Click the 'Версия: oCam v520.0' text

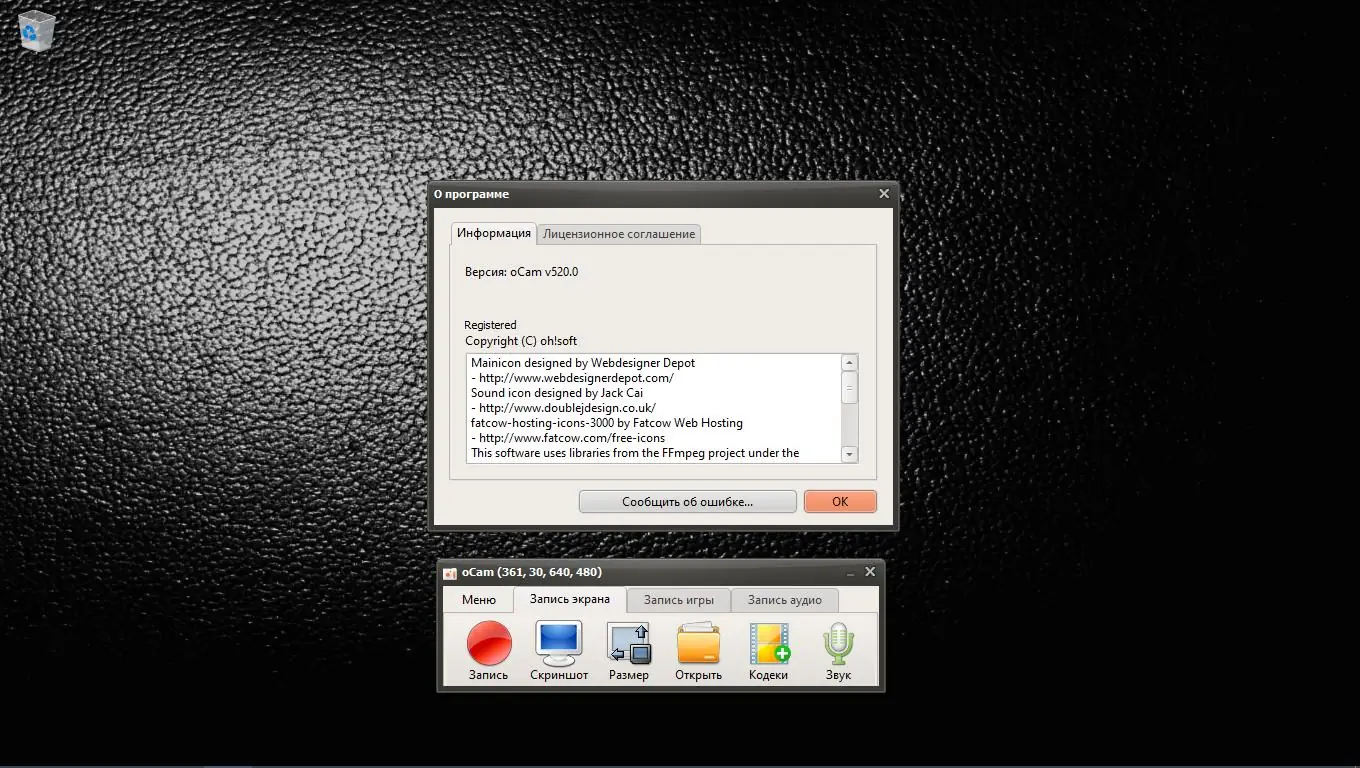click(x=521, y=272)
